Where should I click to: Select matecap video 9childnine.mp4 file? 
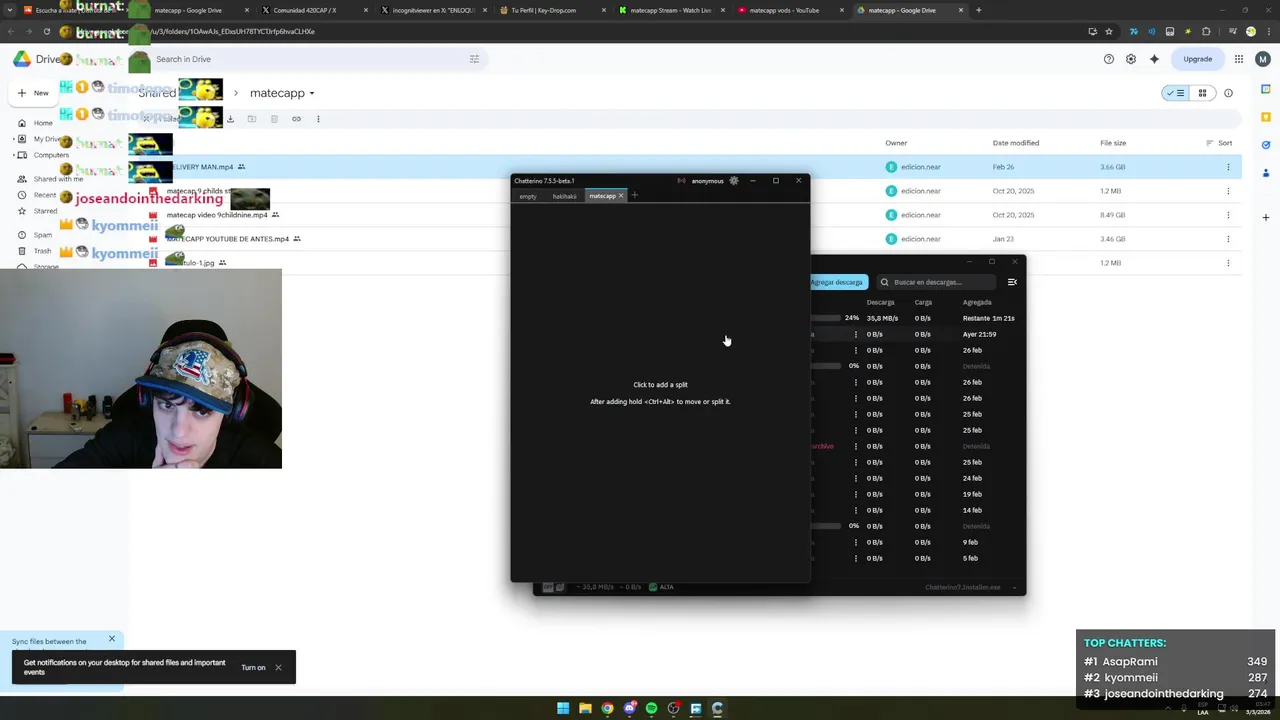point(217,215)
